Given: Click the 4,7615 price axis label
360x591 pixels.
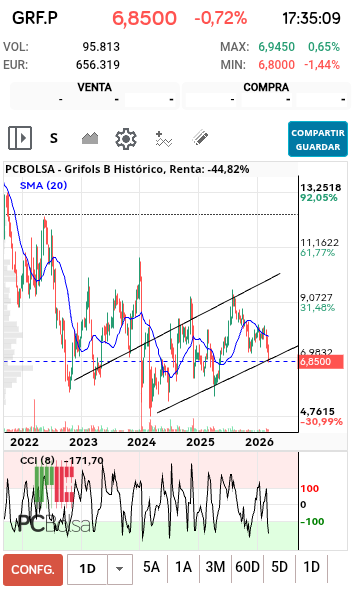Looking at the screenshot, I should pos(317,411).
